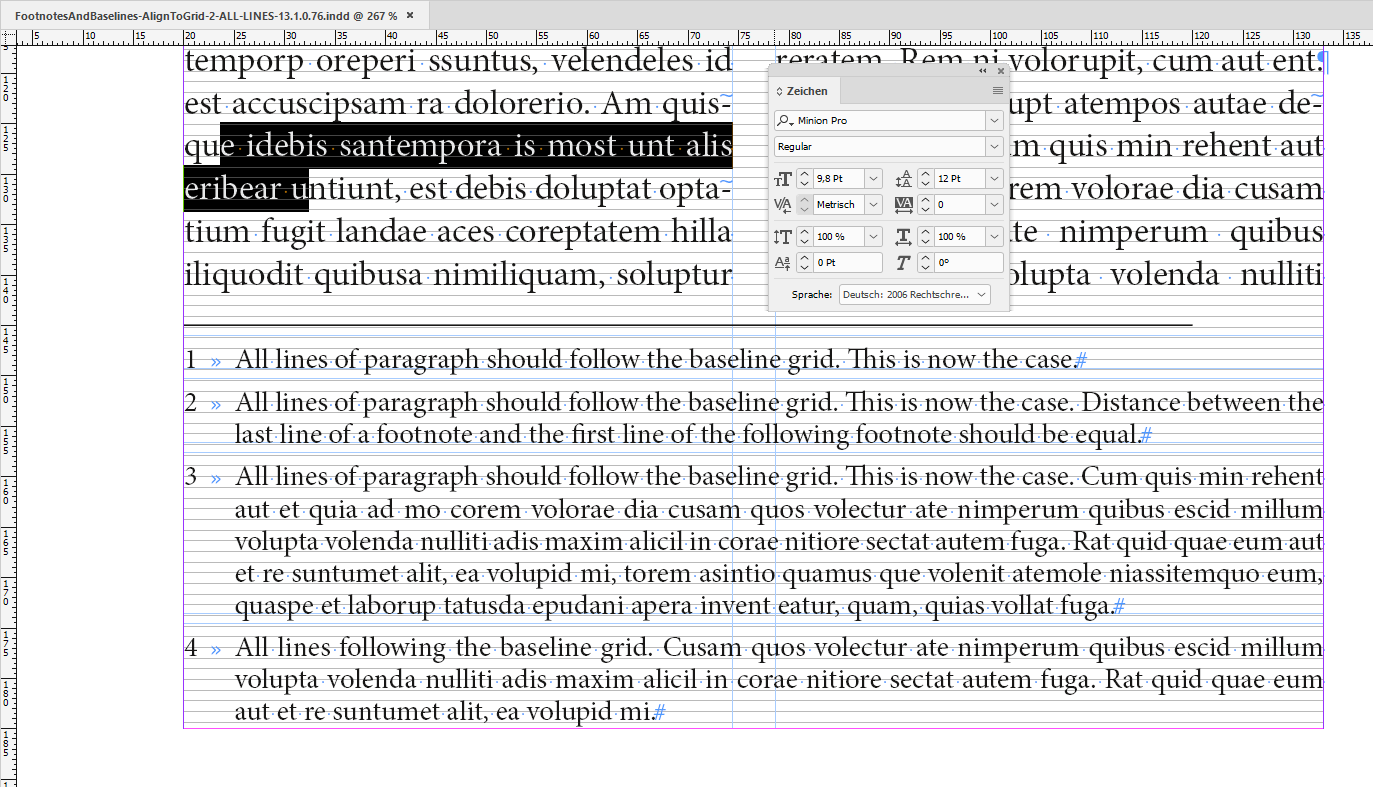Click the kerning icon next to Metrisch
The width and height of the screenshot is (1373, 787).
783,205
